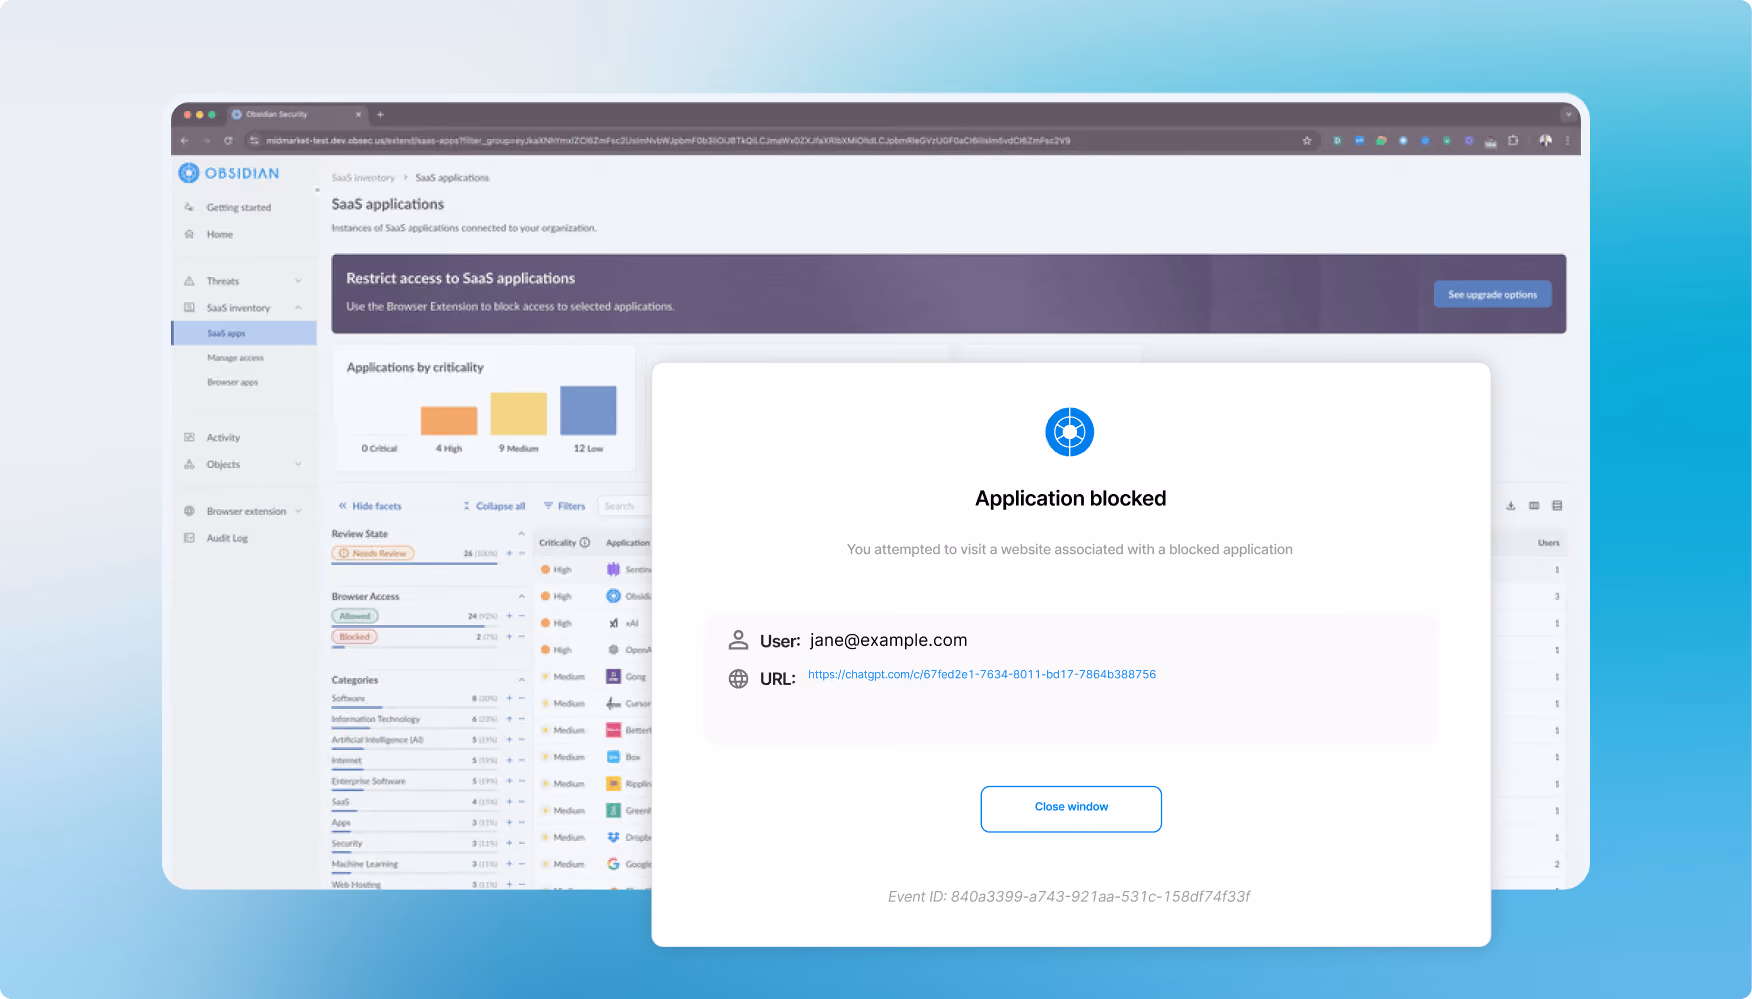Click Close window in blocked dialog
1752x999 pixels.
(x=1071, y=809)
